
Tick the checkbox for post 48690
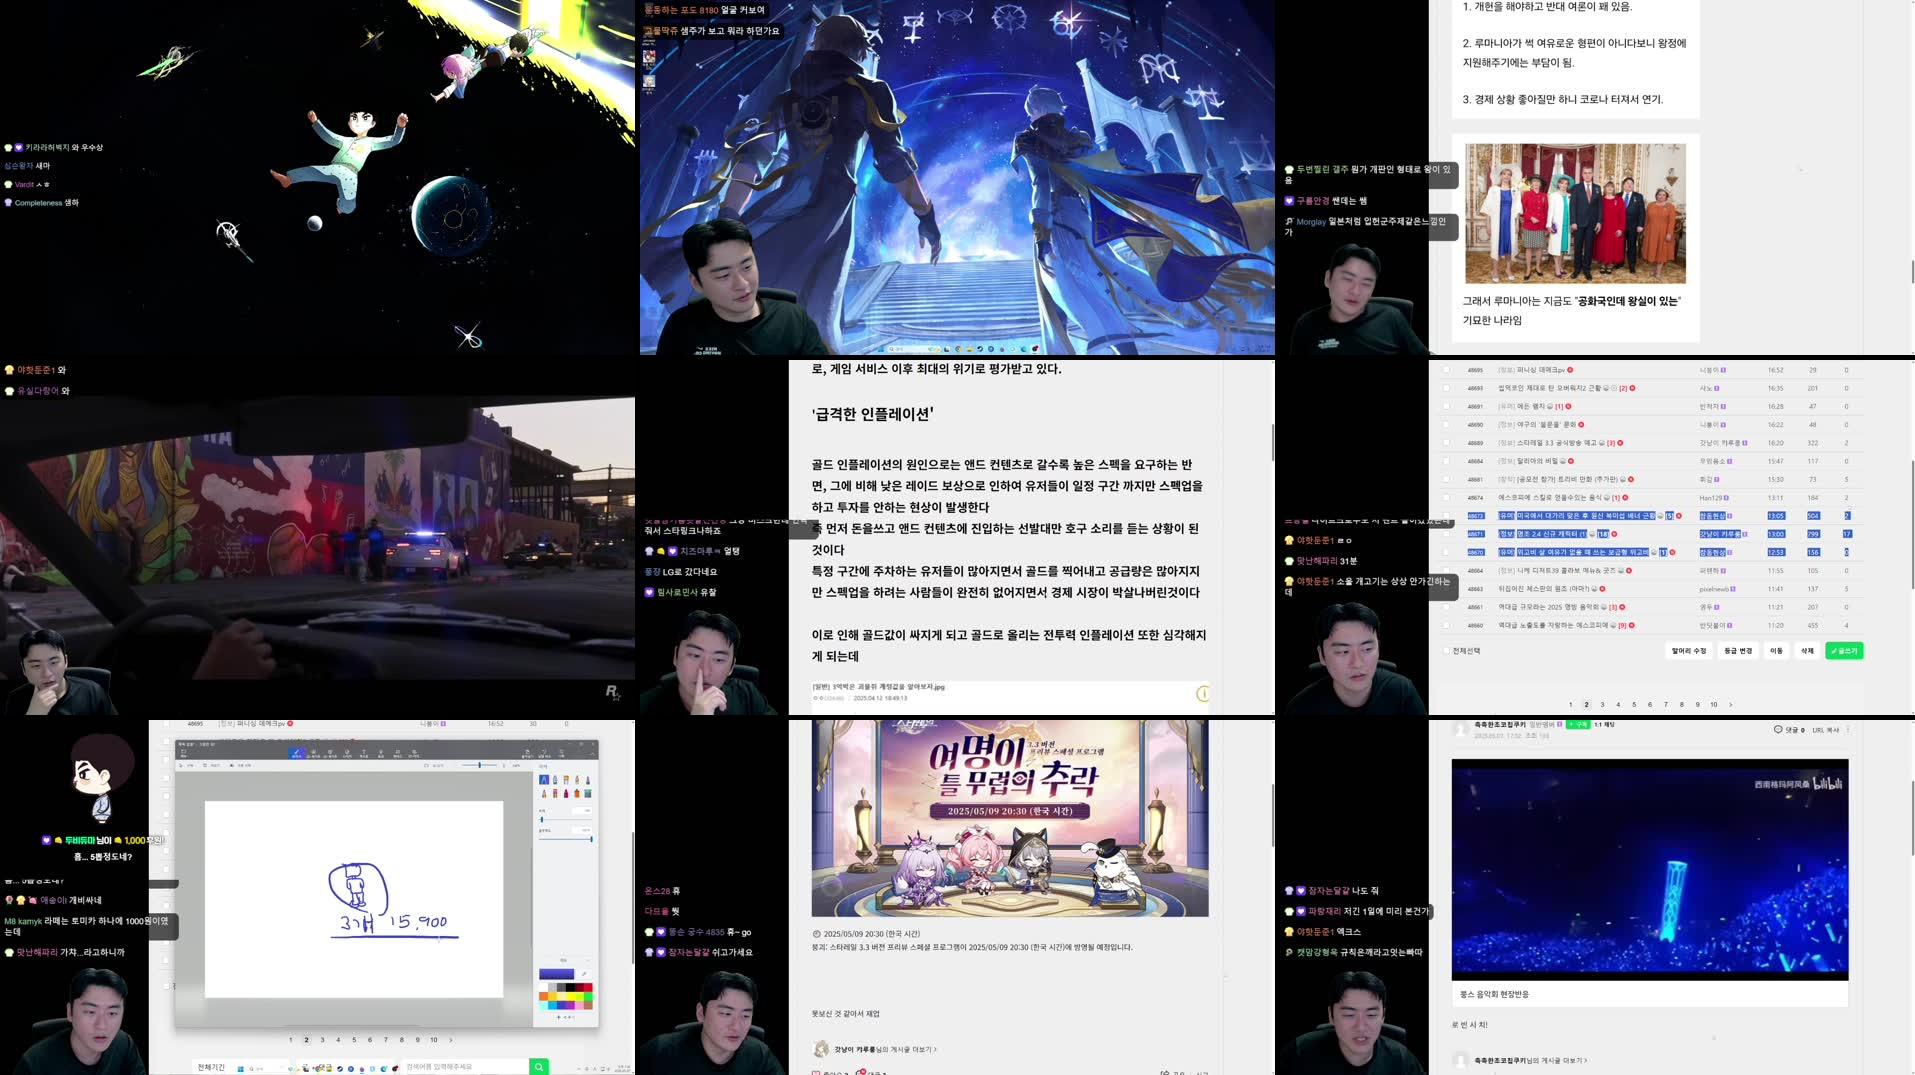[x=1446, y=424]
